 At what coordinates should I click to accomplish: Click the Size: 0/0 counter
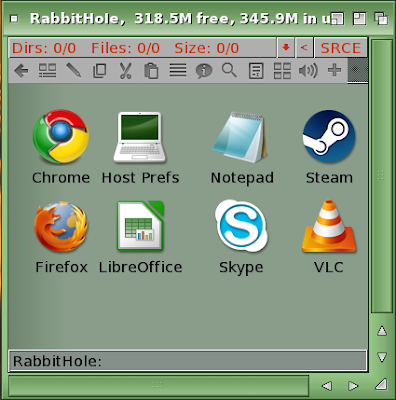tap(206, 48)
